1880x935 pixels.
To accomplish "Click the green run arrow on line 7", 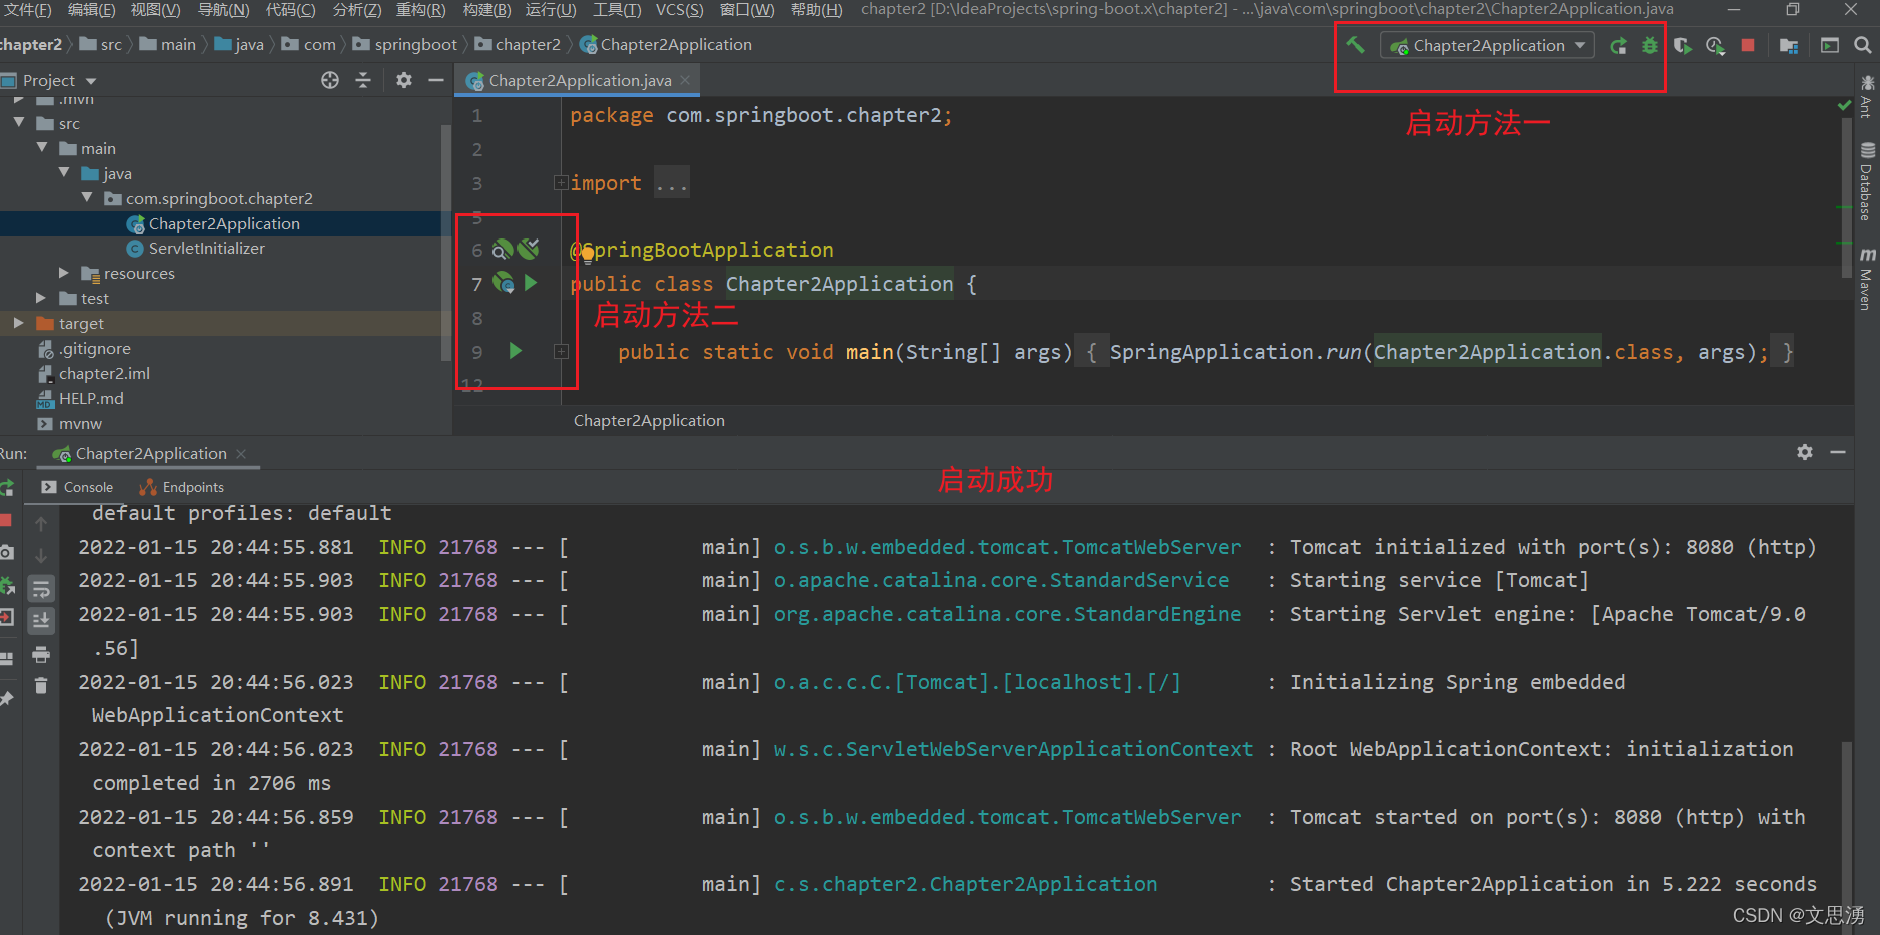I will point(532,283).
